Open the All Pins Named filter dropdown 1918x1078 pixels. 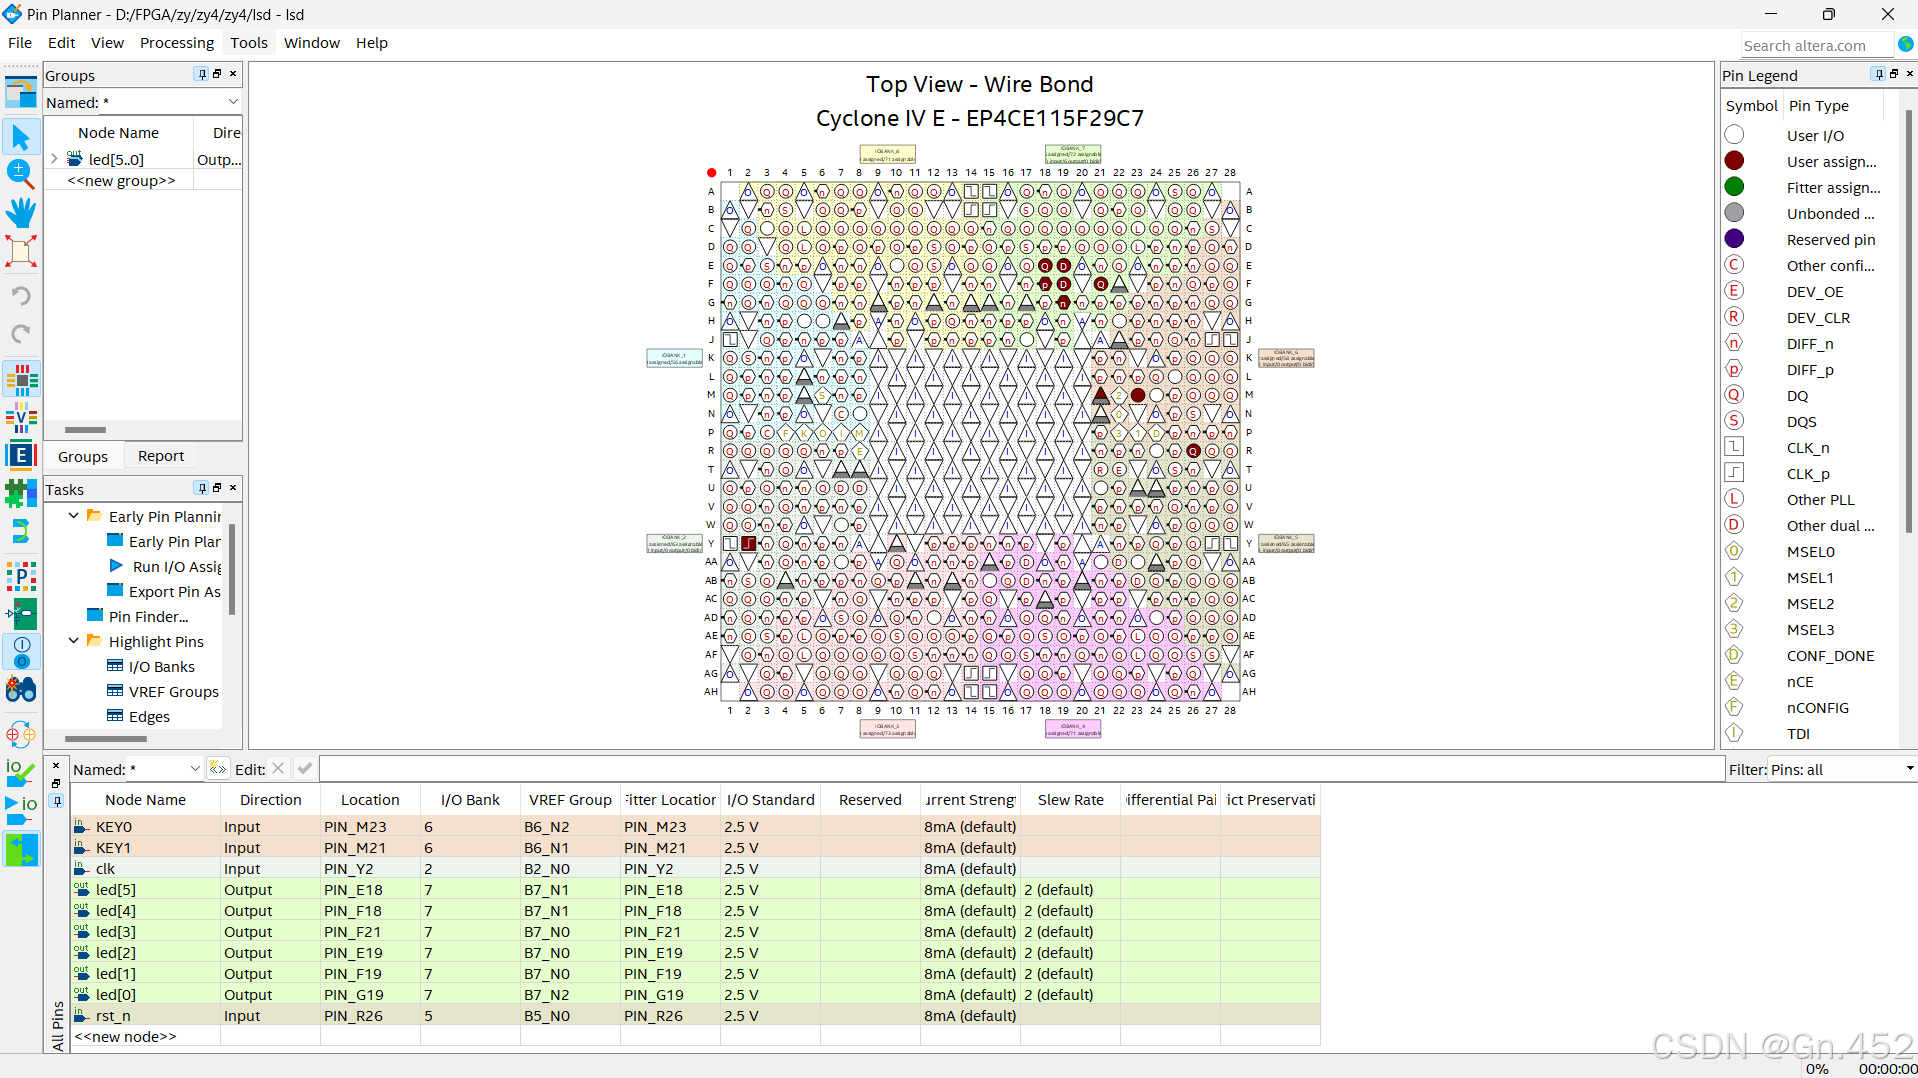tap(195, 769)
